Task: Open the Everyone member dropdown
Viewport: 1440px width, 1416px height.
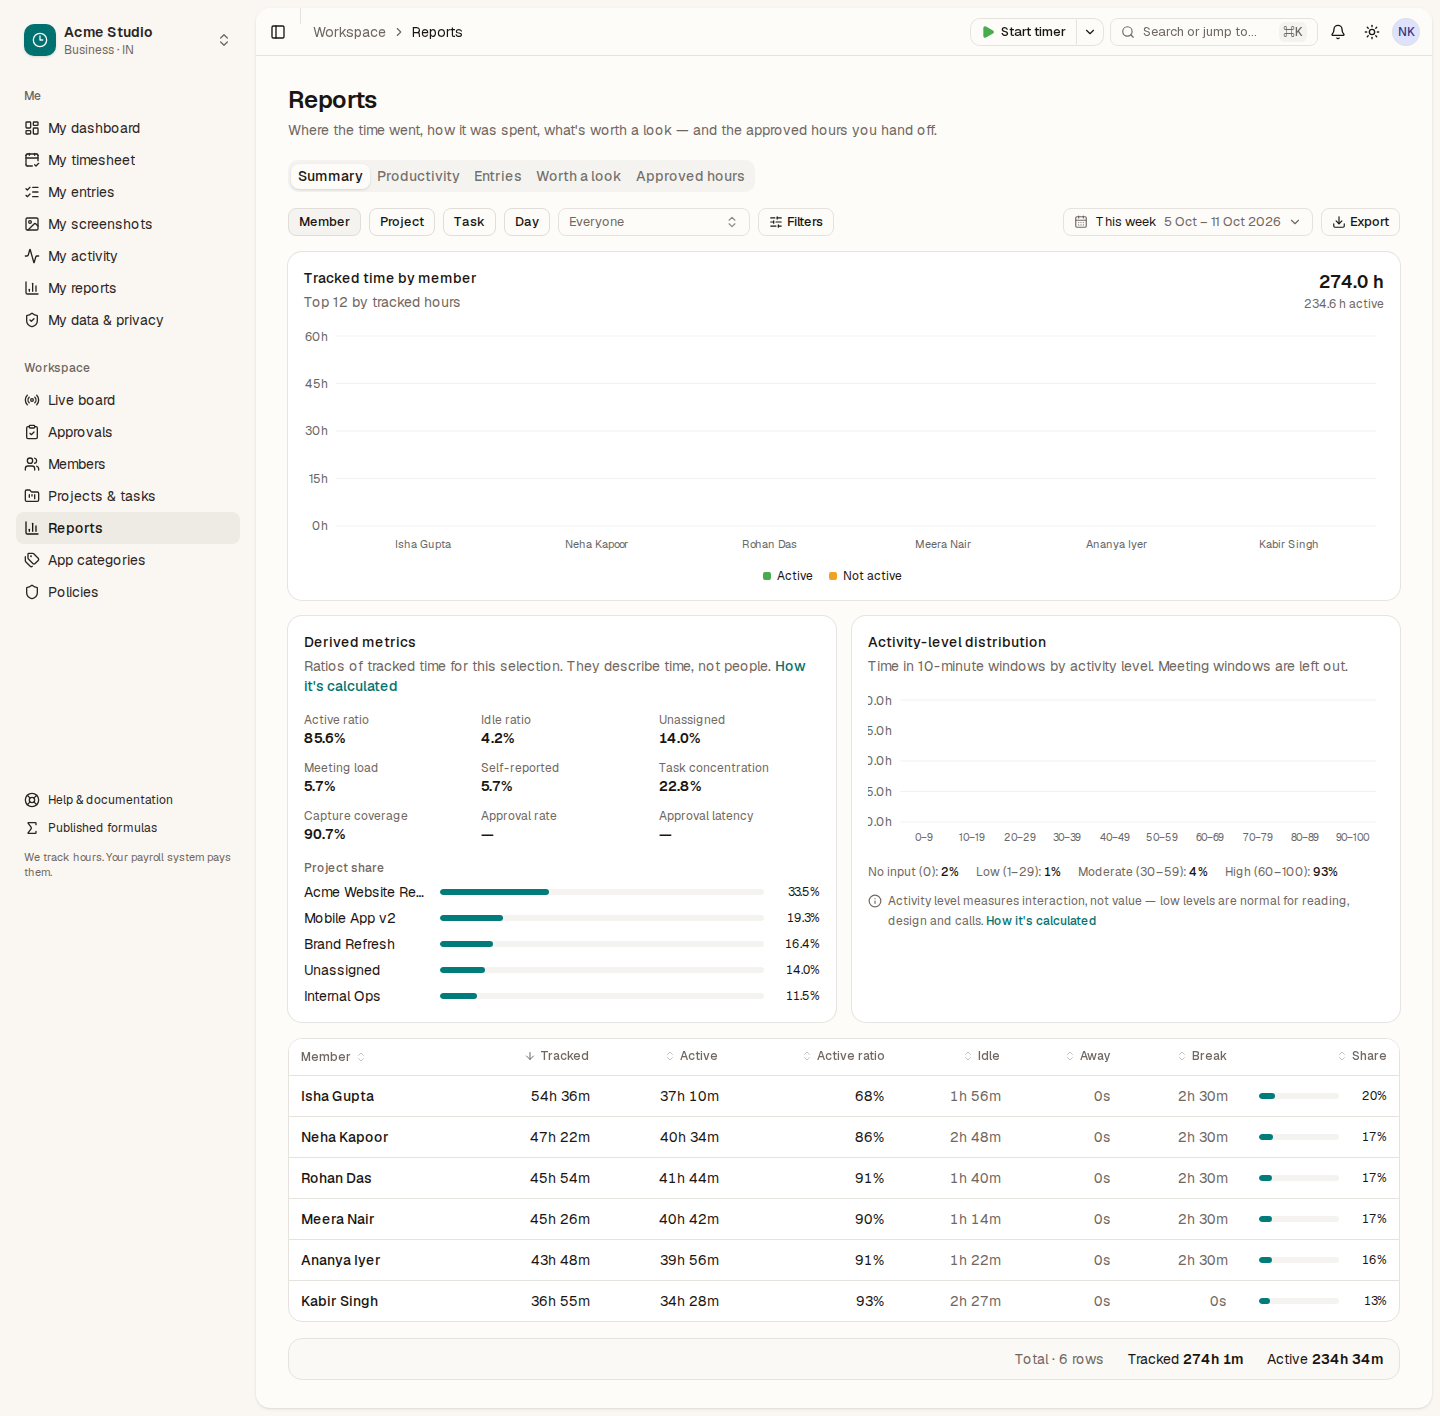Action: click(x=654, y=222)
